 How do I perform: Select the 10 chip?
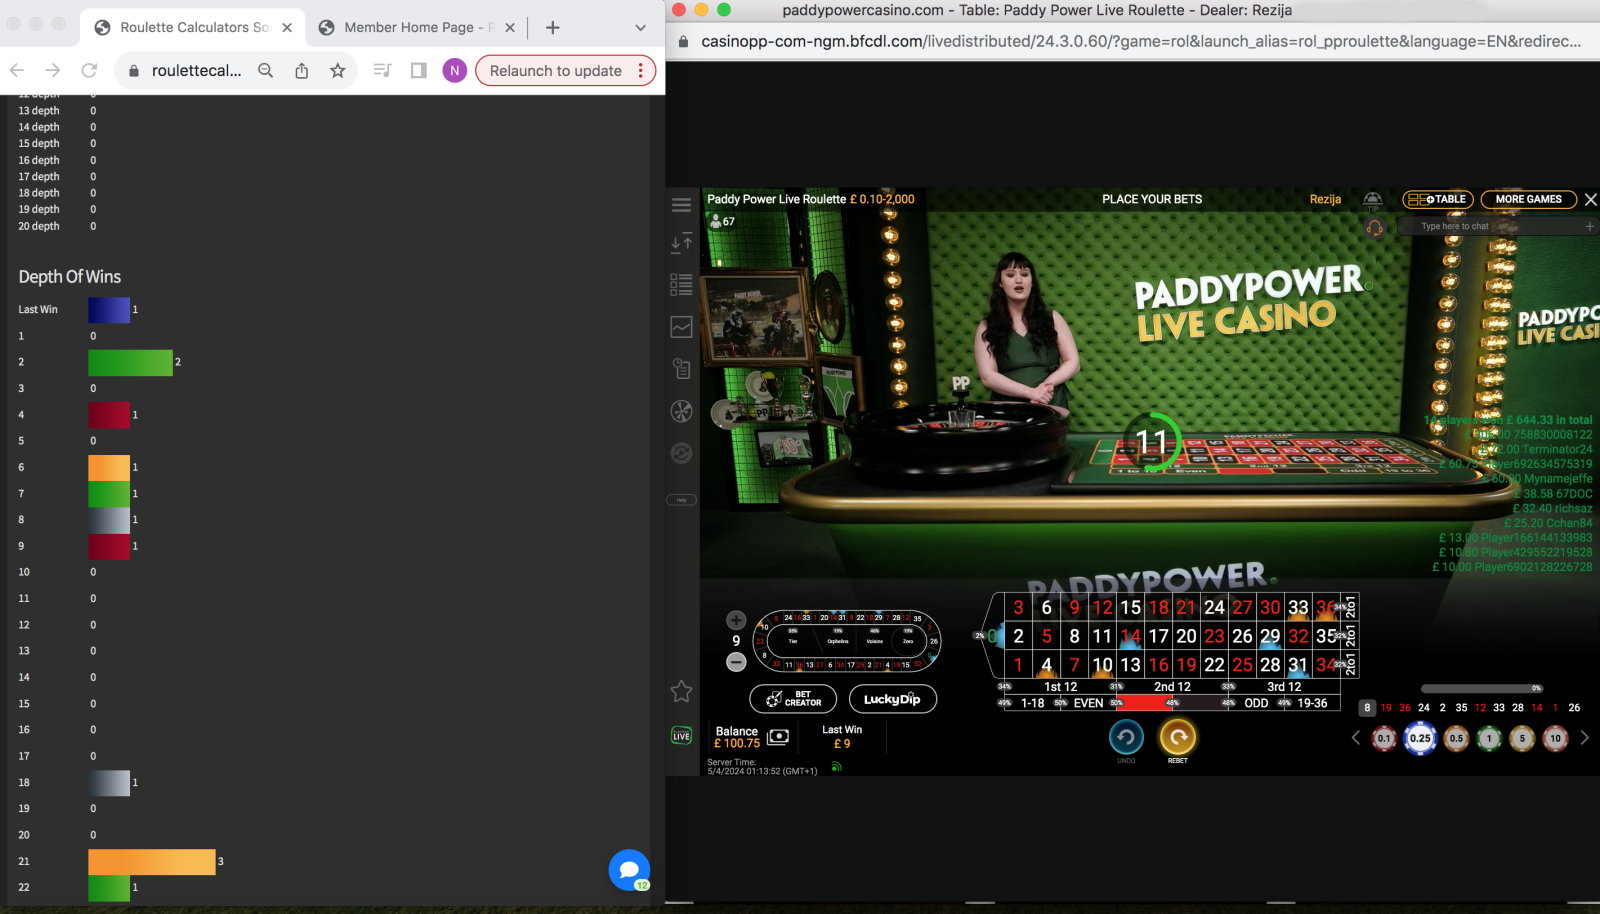(1555, 739)
